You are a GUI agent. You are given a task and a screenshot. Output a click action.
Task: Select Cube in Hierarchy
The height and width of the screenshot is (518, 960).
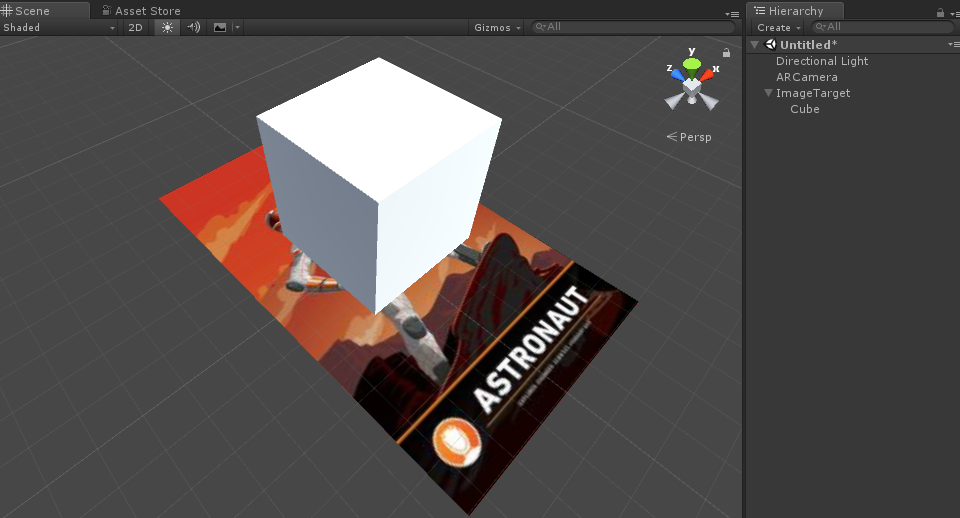pyautogui.click(x=804, y=109)
